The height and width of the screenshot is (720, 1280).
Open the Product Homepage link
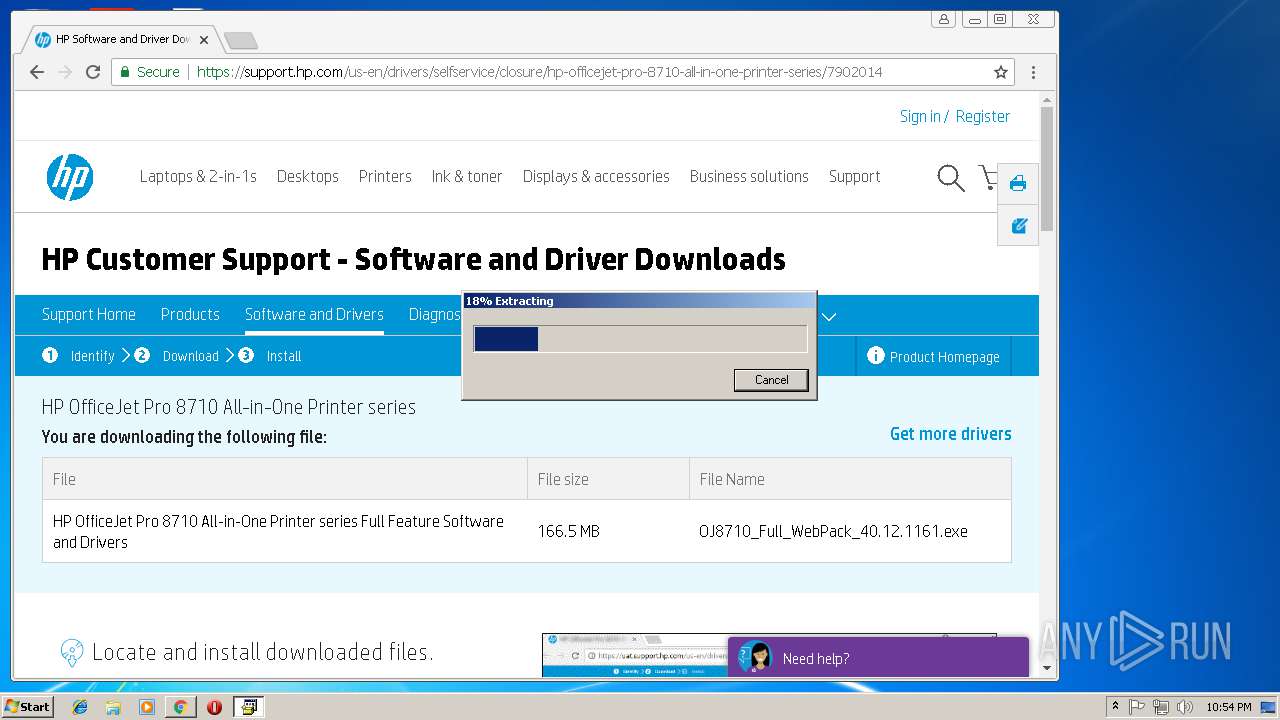(x=945, y=357)
